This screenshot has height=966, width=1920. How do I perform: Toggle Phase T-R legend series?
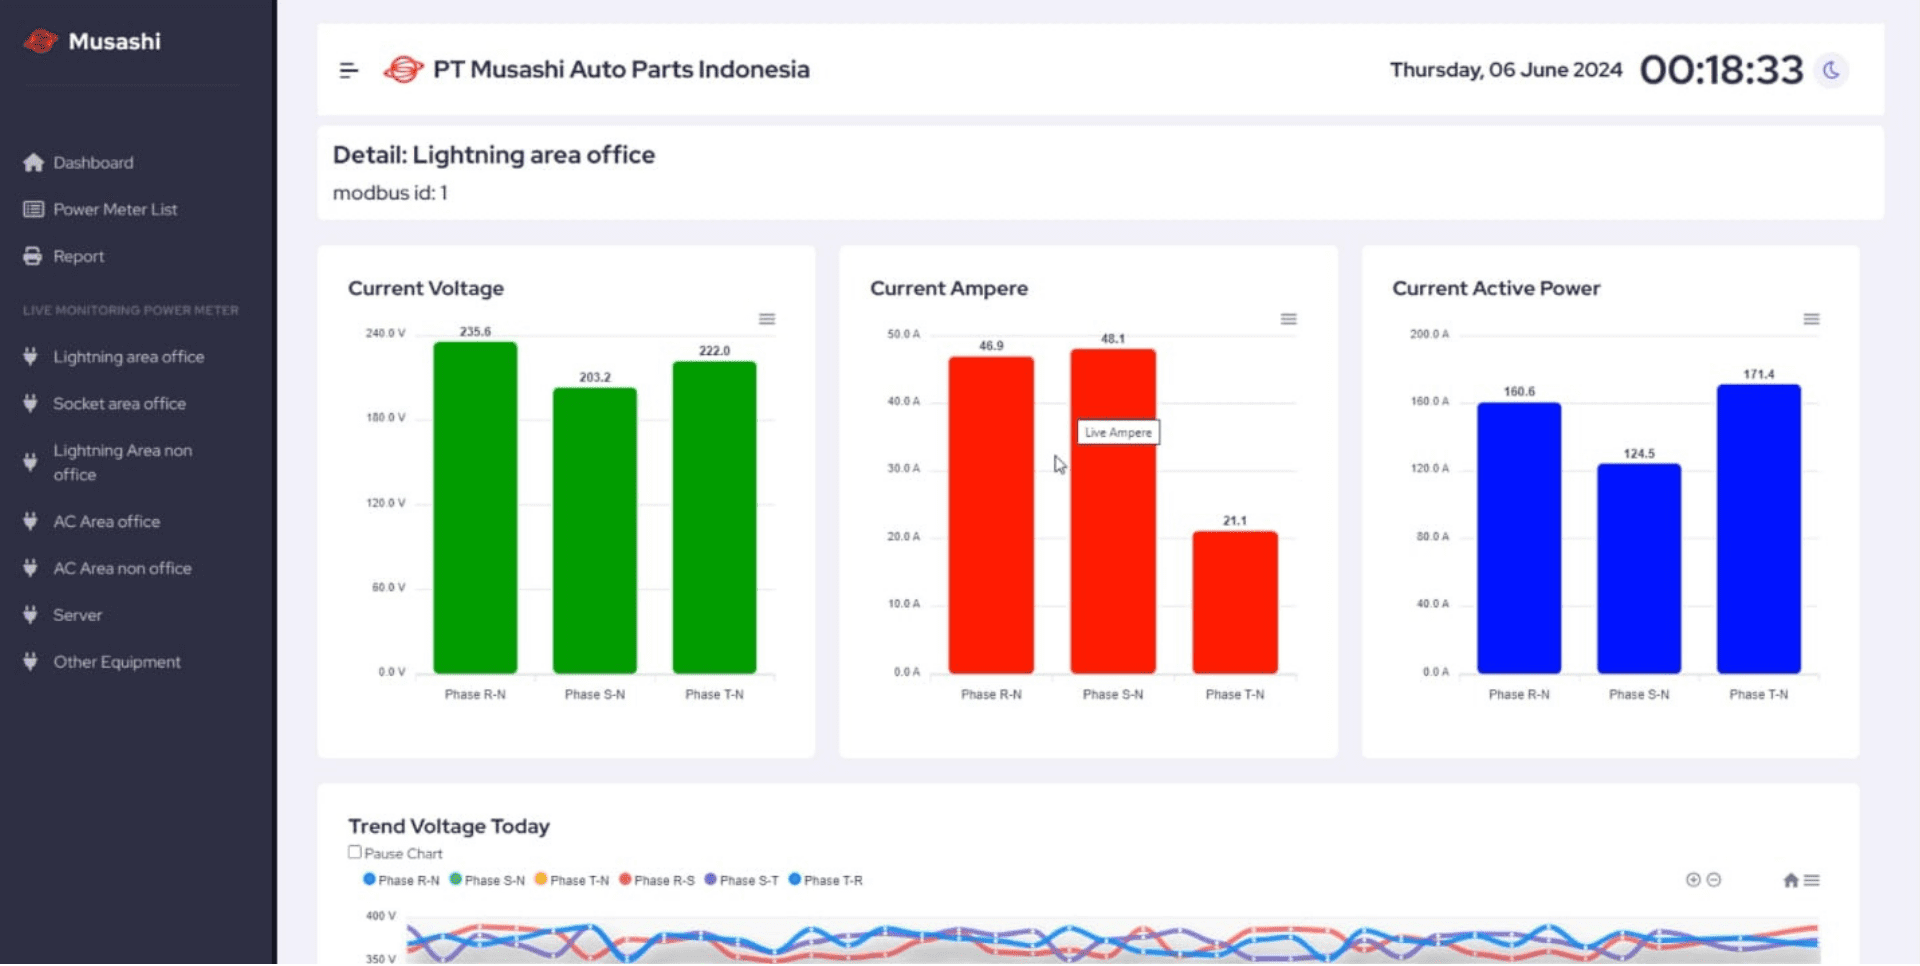pyautogui.click(x=826, y=881)
